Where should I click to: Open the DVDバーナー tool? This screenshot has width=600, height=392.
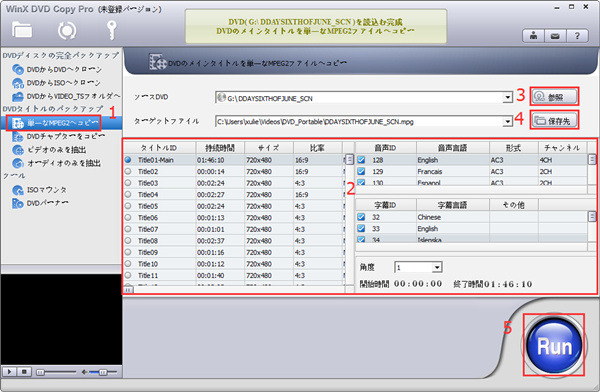pyautogui.click(x=40, y=203)
